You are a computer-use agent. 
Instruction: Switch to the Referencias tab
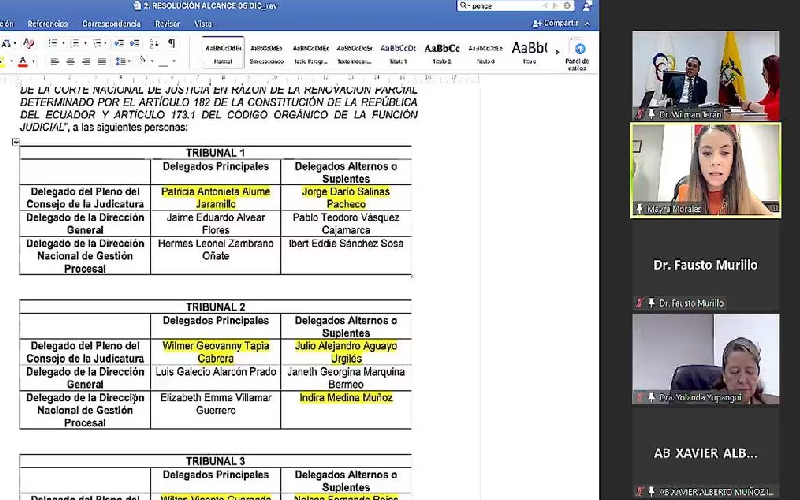(x=48, y=23)
